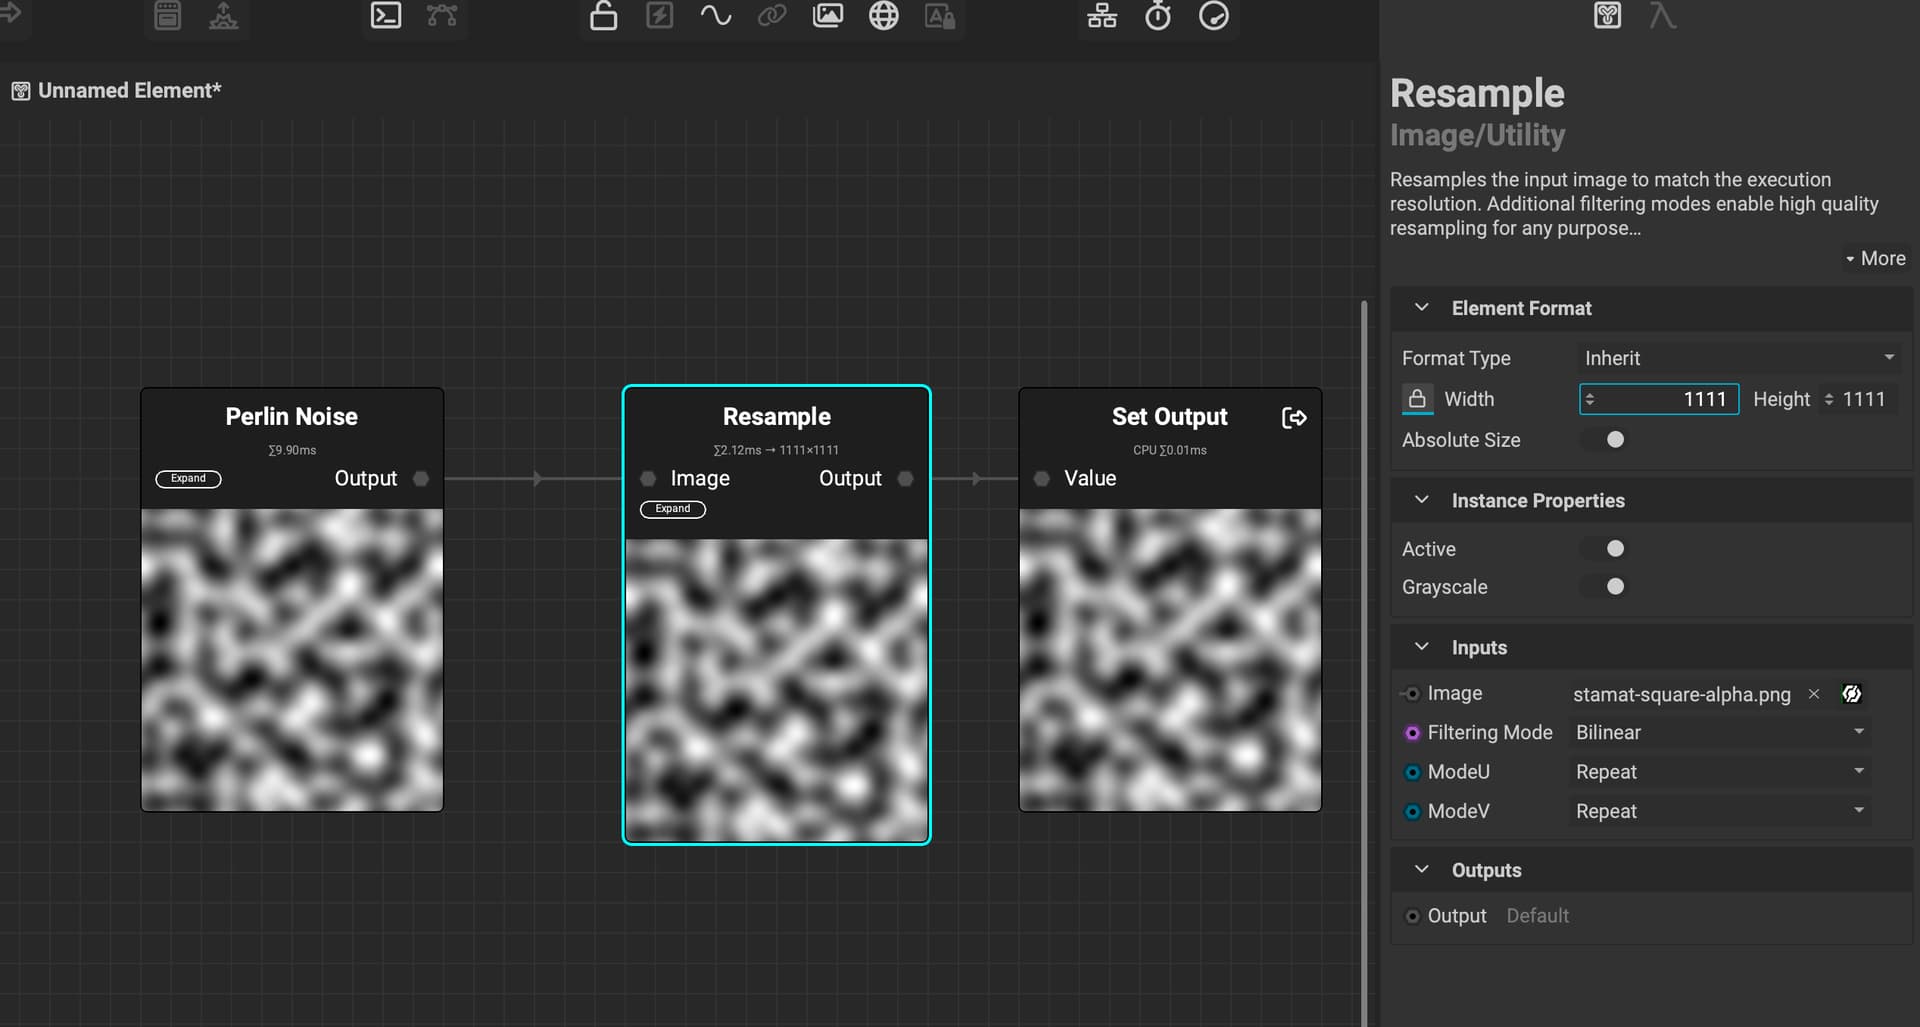Image resolution: width=1920 pixels, height=1027 pixels.
Task: Toggle the Active instance property switch
Action: (x=1606, y=549)
